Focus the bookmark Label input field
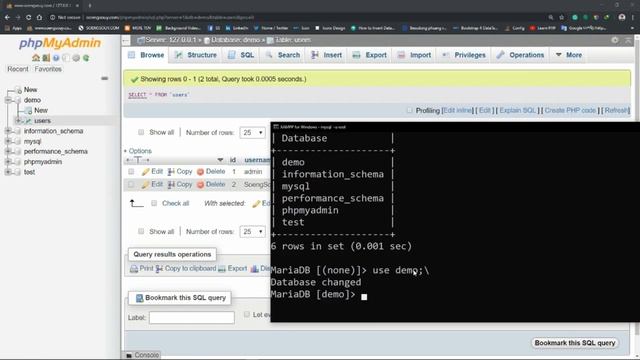The image size is (640, 360). (x=192, y=318)
